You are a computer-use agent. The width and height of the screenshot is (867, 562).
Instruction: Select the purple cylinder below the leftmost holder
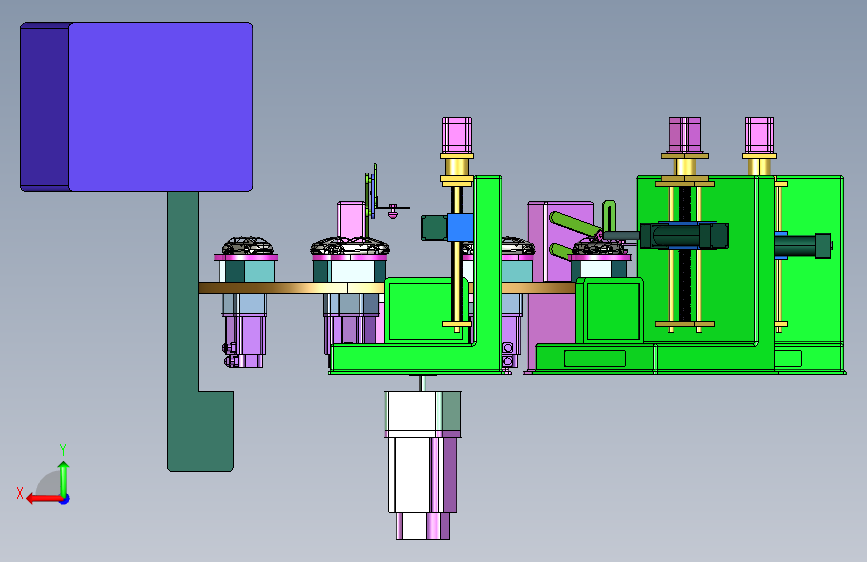244,341
